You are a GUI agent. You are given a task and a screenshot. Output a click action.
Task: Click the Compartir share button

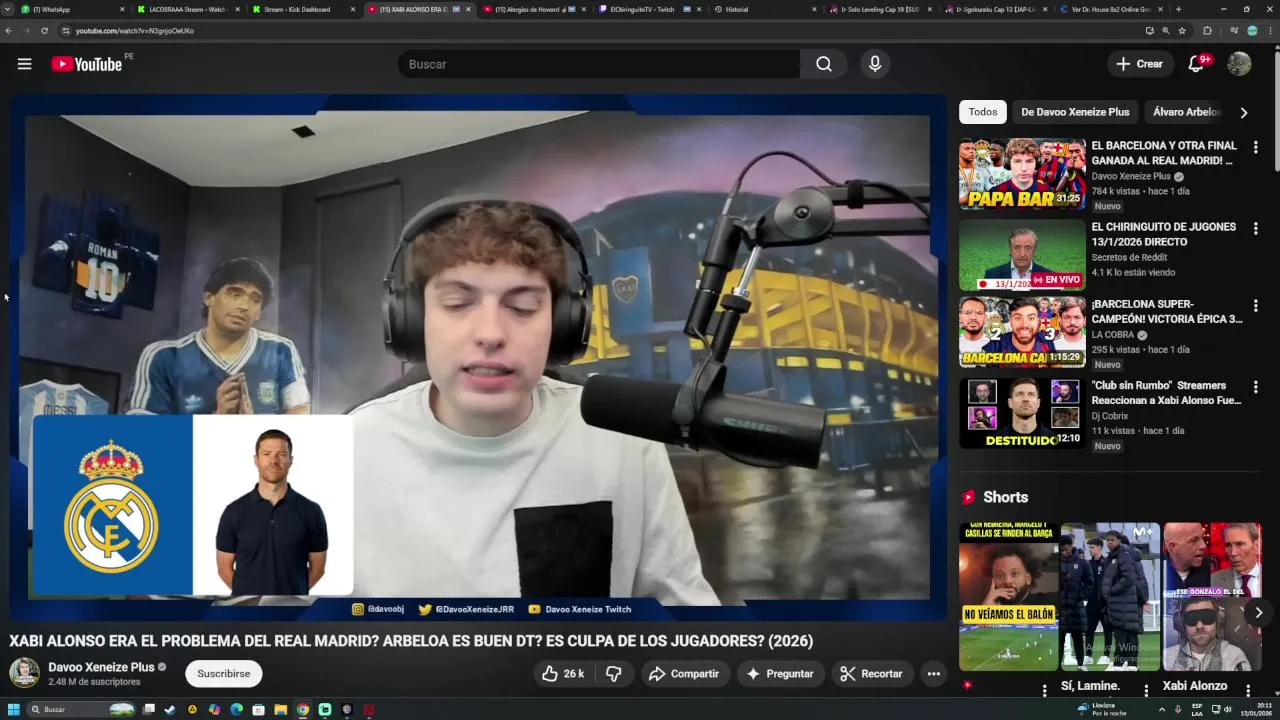(x=684, y=674)
